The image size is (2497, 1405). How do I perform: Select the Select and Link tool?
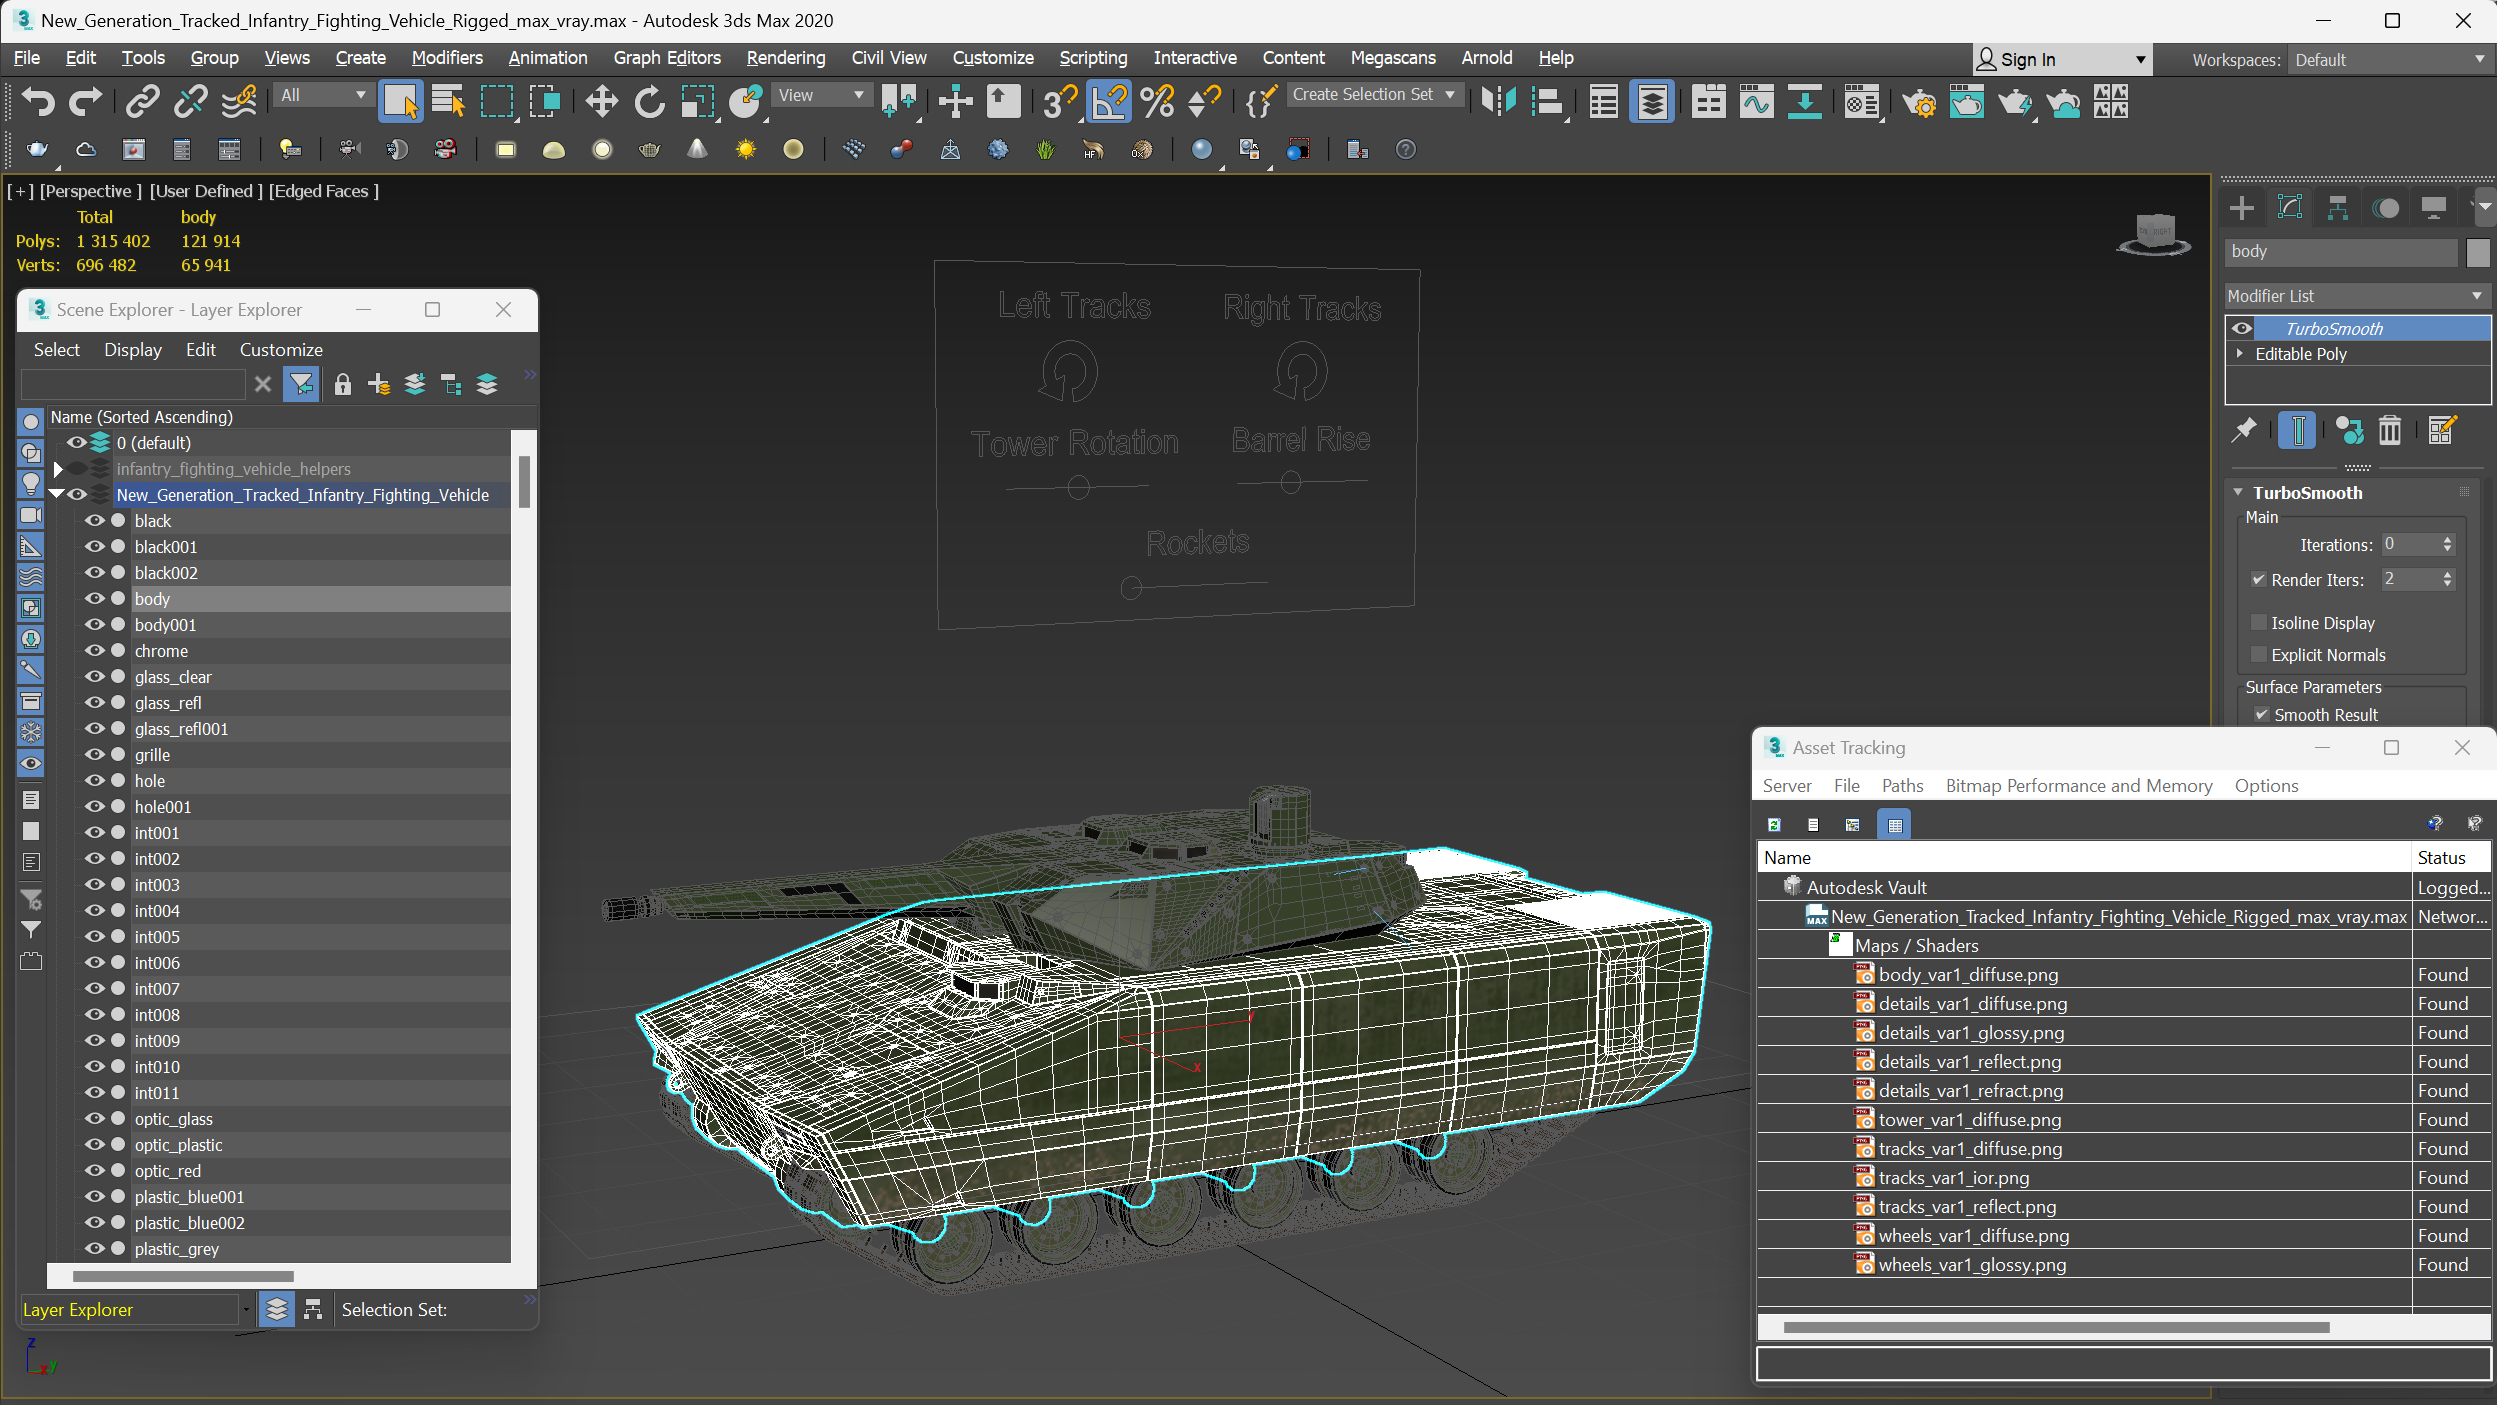tap(142, 101)
